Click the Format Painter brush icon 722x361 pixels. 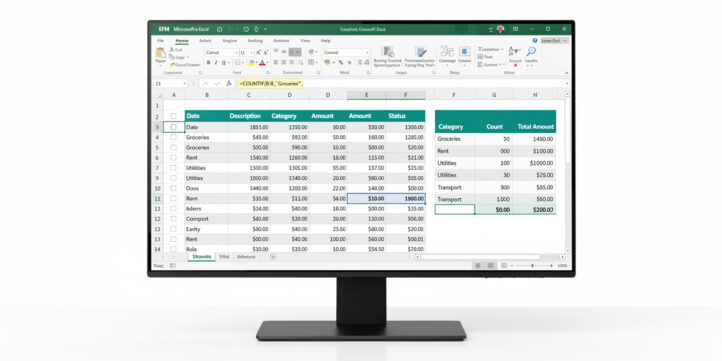click(172, 65)
